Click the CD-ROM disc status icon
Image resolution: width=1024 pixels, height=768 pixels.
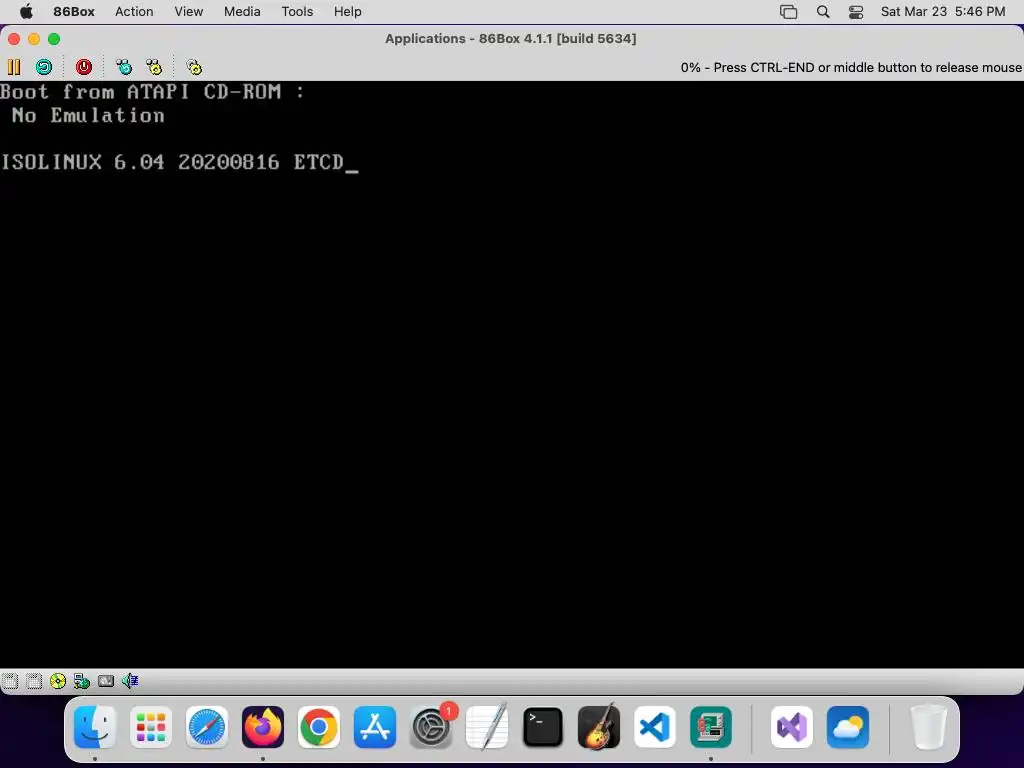[58, 681]
